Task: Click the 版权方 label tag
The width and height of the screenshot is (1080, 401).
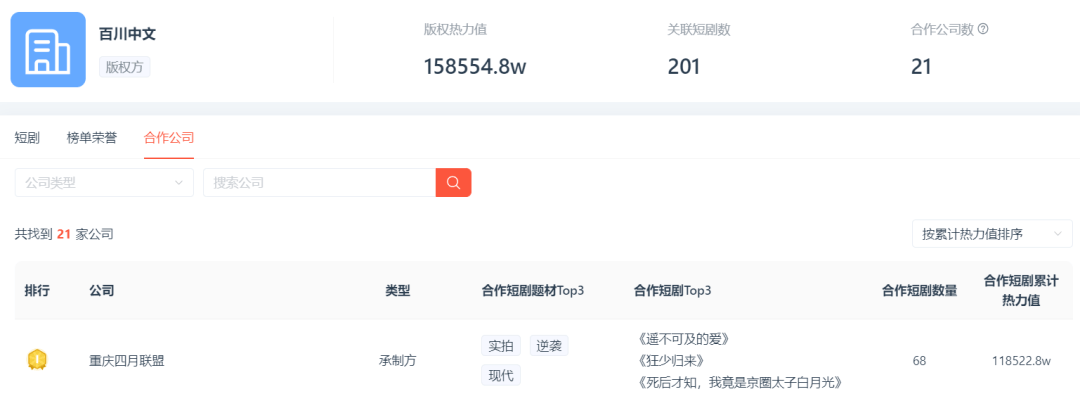Action: pos(124,67)
